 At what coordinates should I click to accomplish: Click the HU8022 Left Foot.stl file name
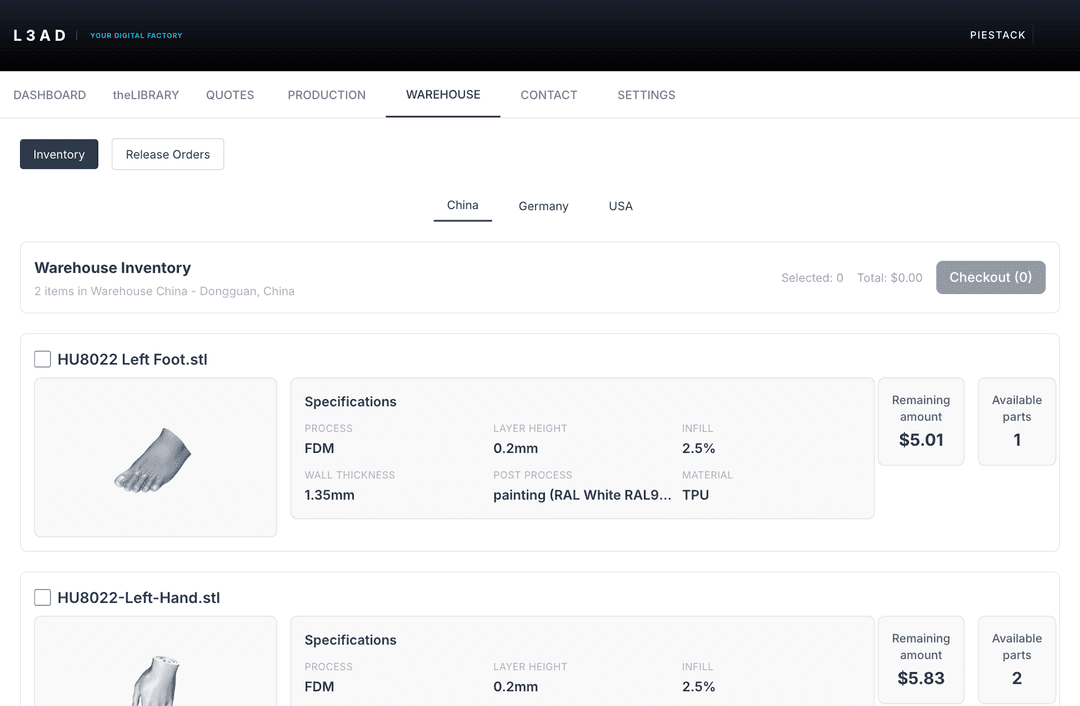click(x=133, y=359)
